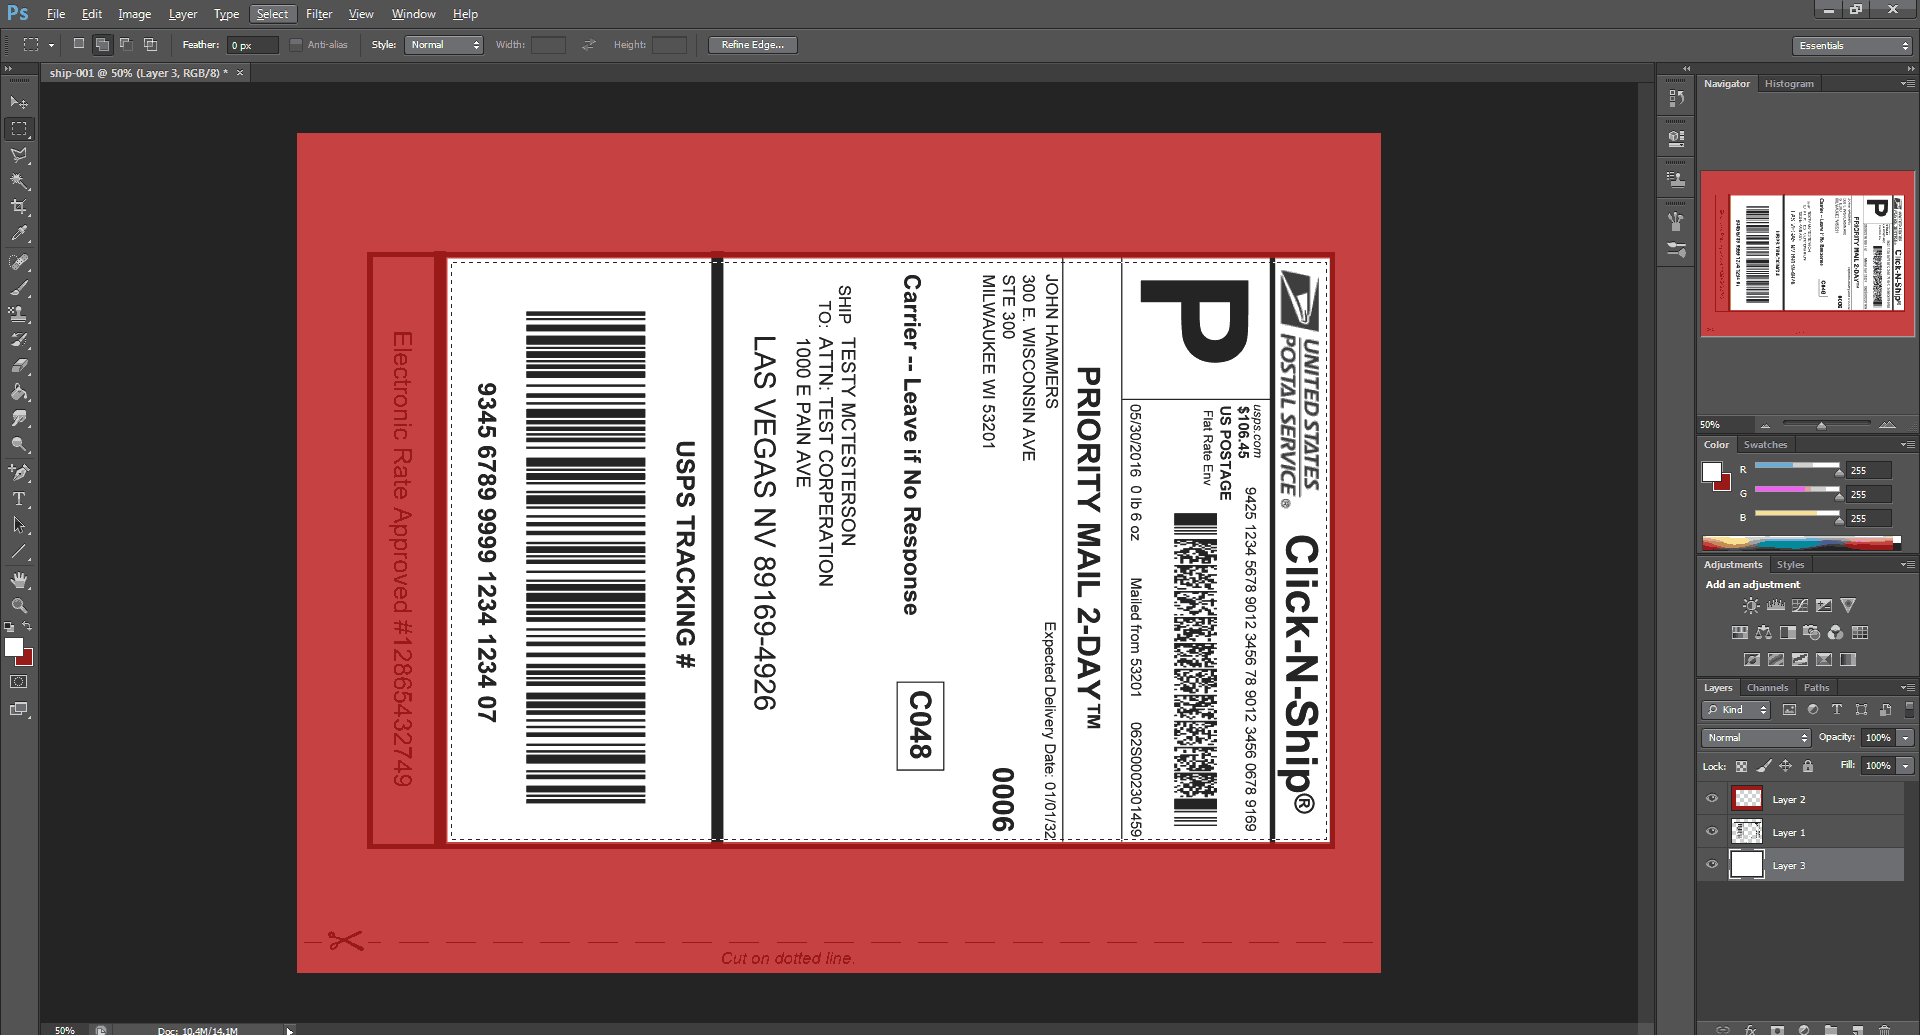Select the Line tool

(x=19, y=551)
